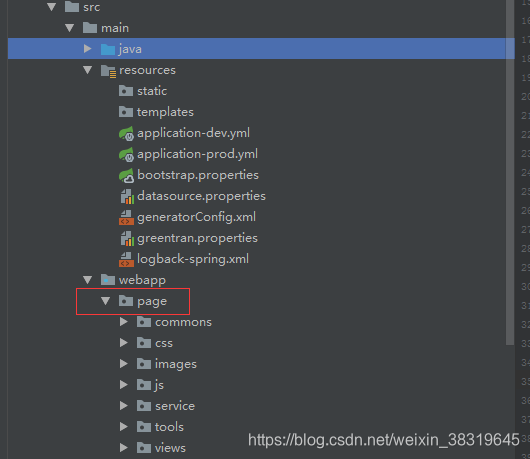Viewport: 530px width, 459px height.
Task: Select the resources folder name
Action: (x=147, y=70)
